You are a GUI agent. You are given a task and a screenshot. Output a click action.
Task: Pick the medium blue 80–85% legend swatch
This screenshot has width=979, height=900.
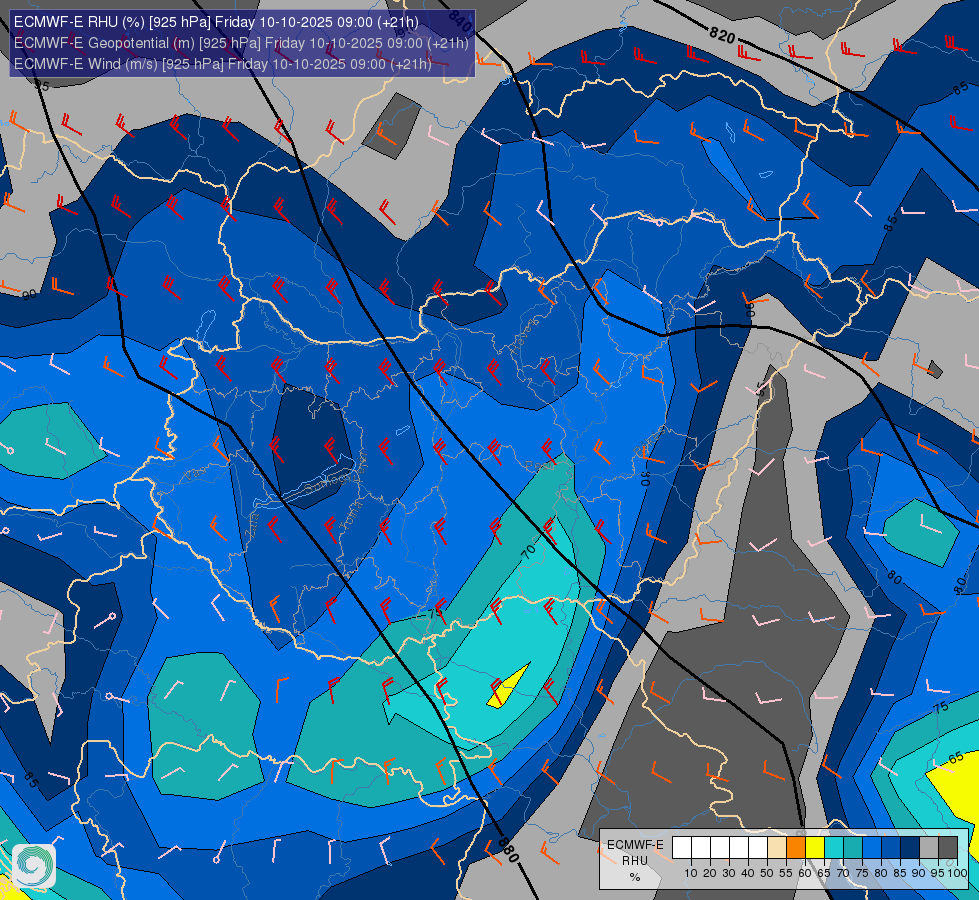click(891, 848)
